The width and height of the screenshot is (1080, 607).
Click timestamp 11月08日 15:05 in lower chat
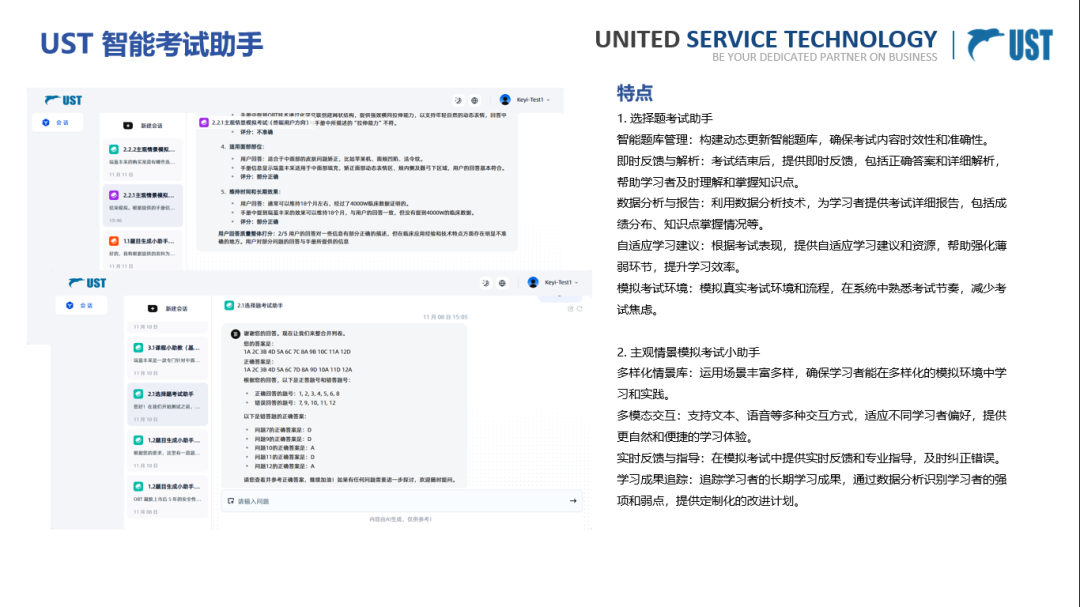click(x=445, y=317)
